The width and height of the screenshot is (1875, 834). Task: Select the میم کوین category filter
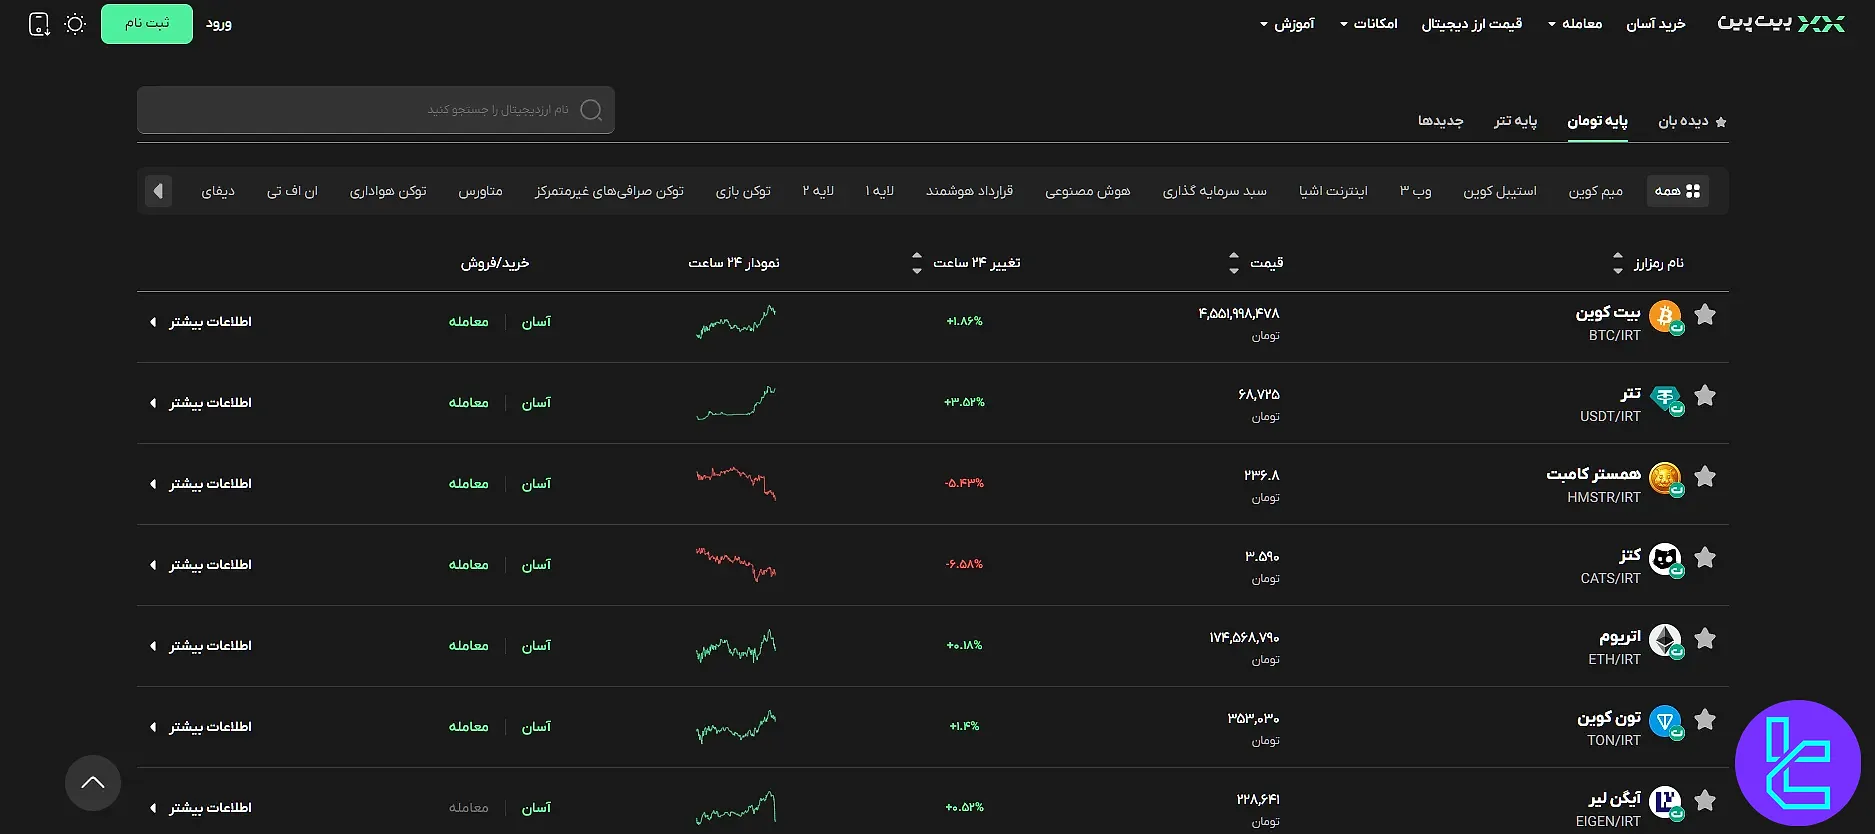(1595, 191)
